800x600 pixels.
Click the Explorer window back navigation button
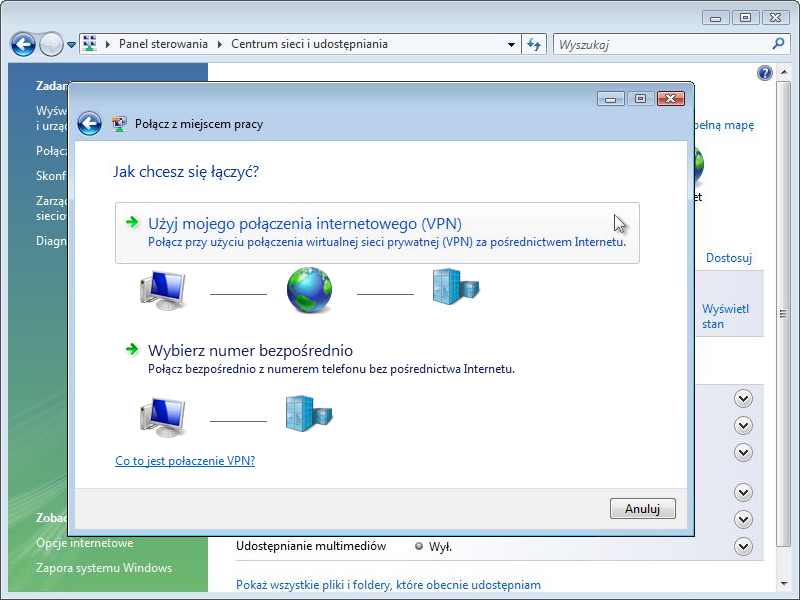[23, 44]
